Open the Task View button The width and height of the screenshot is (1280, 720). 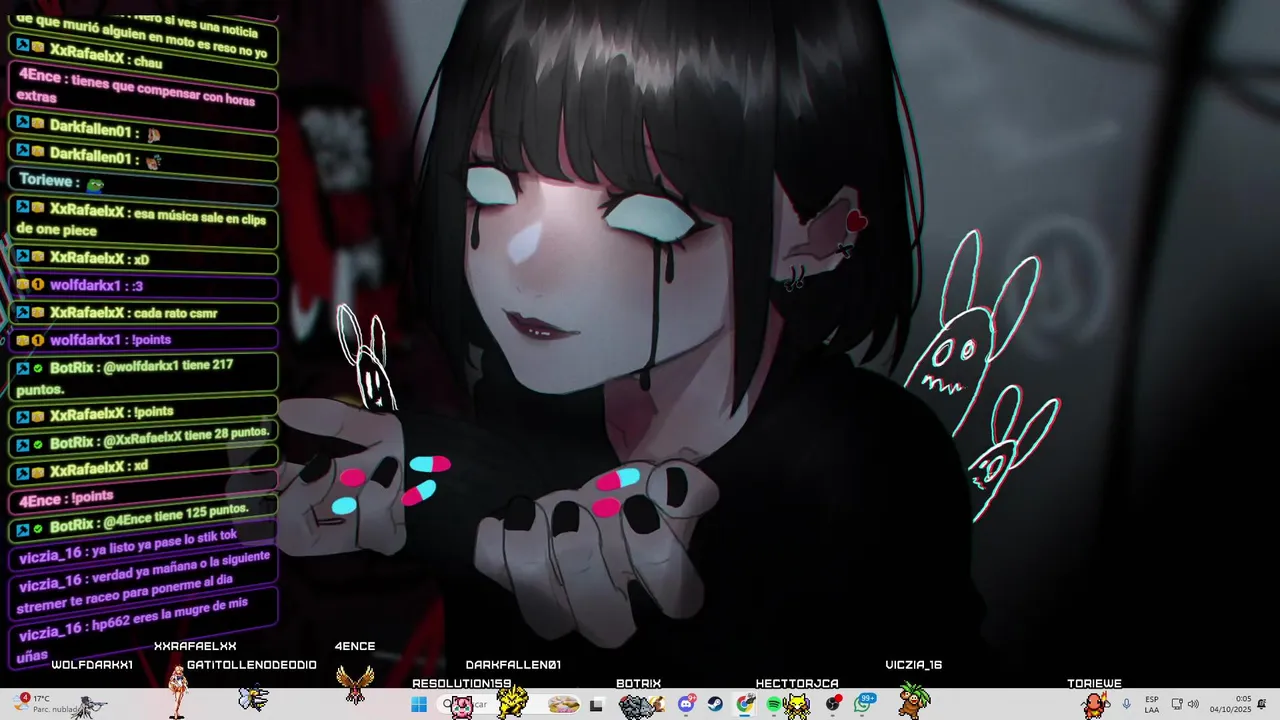[597, 705]
